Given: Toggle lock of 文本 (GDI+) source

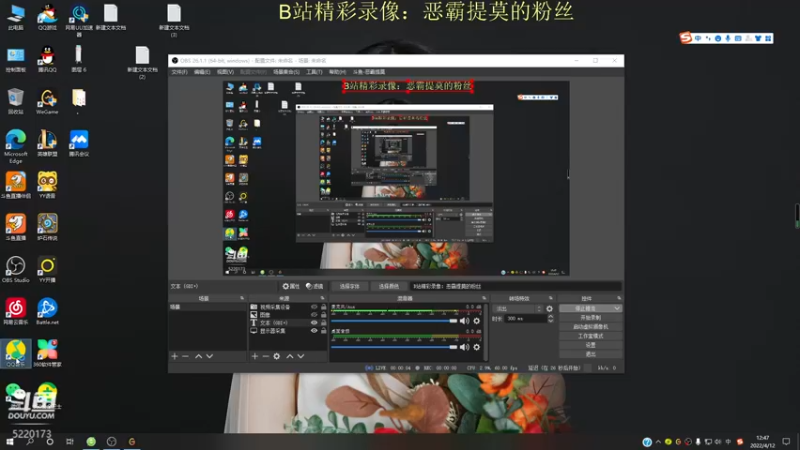Looking at the screenshot, I should click(x=323, y=322).
